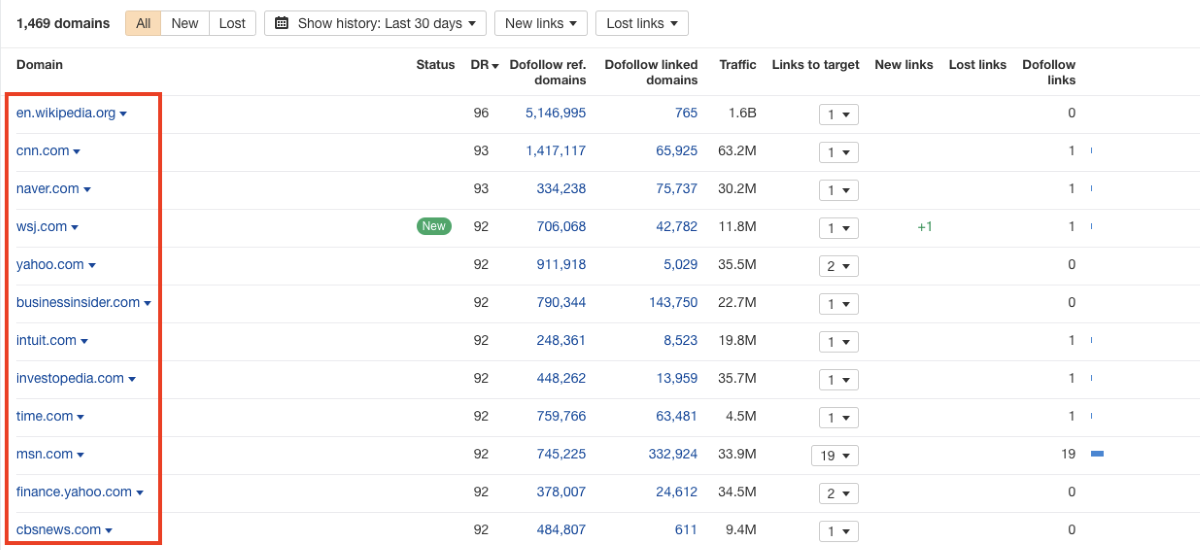Open 448,262 ref domains for investopedia.com

[561, 379]
